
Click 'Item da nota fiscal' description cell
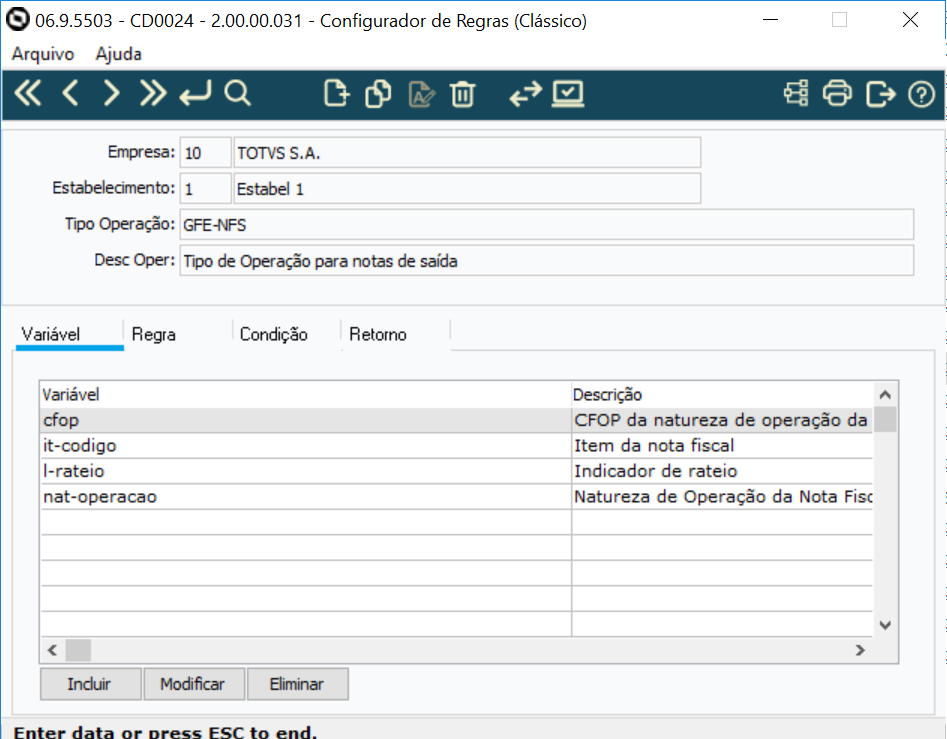pyautogui.click(x=722, y=446)
